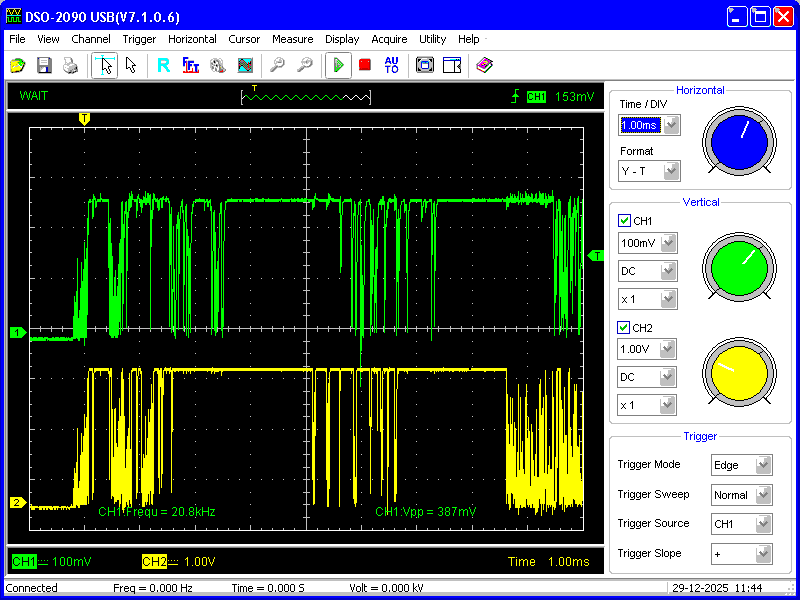
Task: Click the yellow CH2 vertical knob
Action: click(739, 371)
